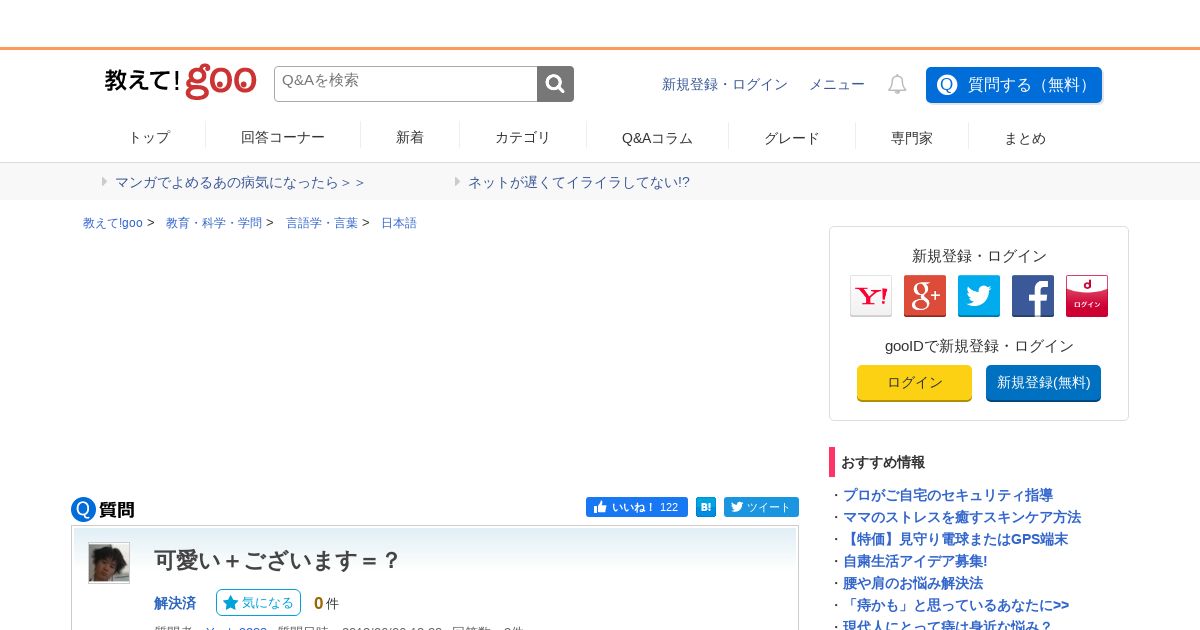This screenshot has height=630, width=1200.
Task: Open マンガでよめるあの病気になったら link
Action: (x=240, y=182)
